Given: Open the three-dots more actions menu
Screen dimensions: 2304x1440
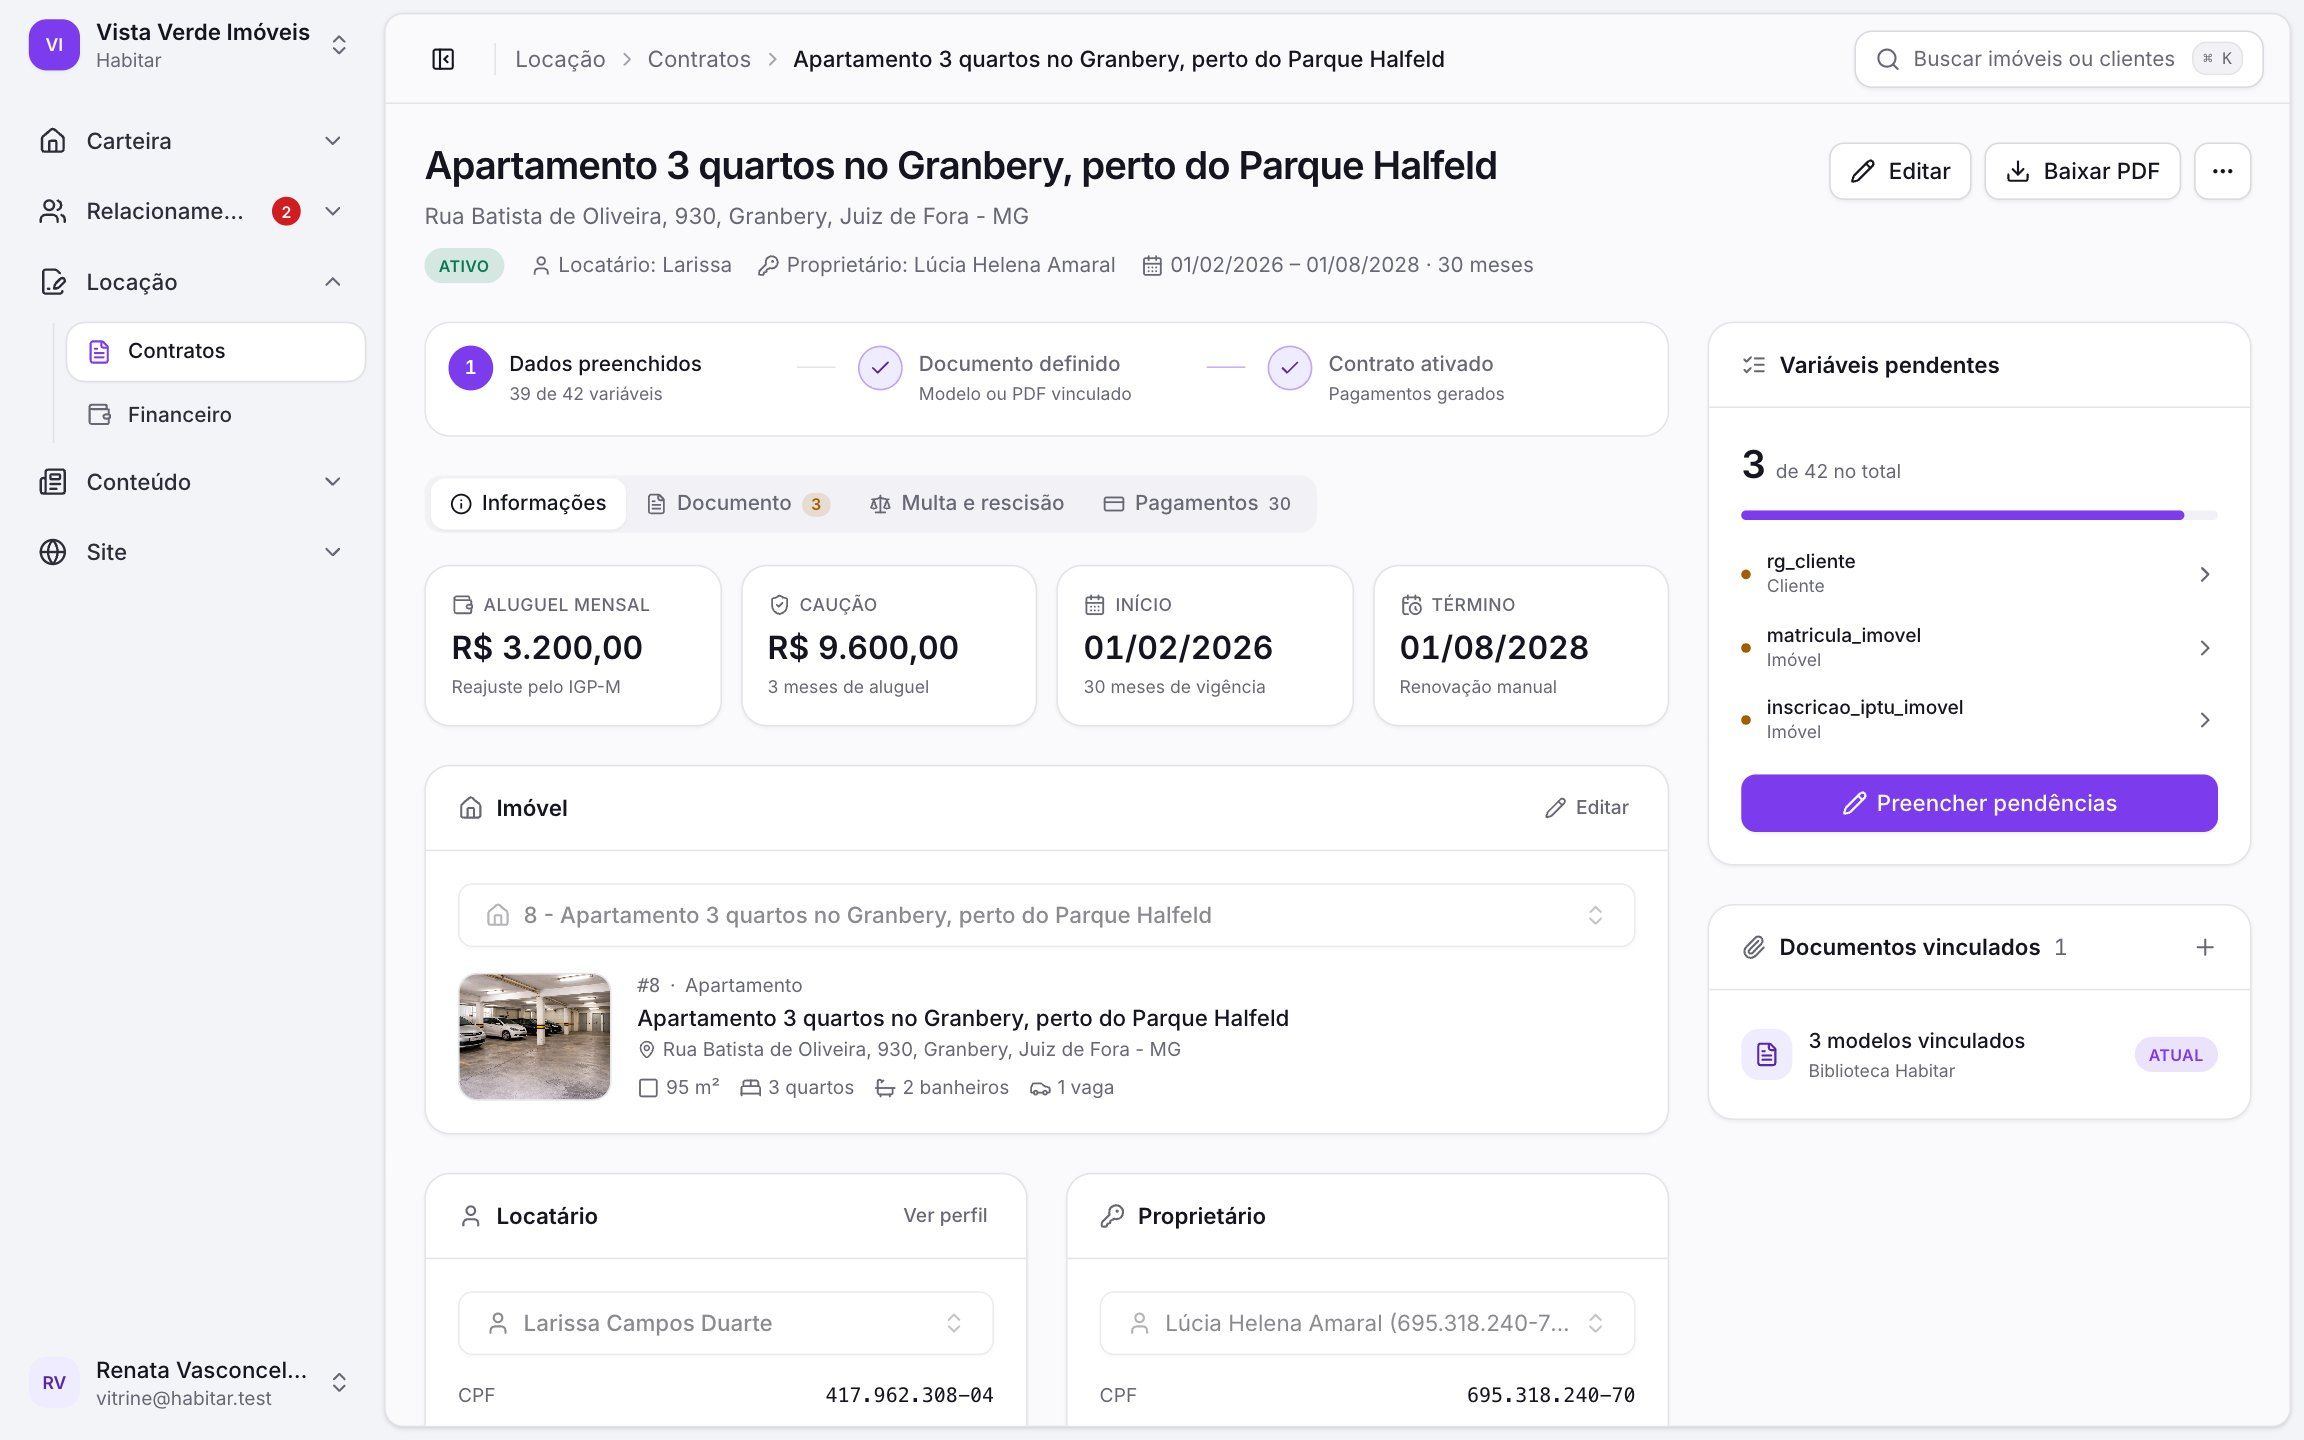Looking at the screenshot, I should point(2222,171).
